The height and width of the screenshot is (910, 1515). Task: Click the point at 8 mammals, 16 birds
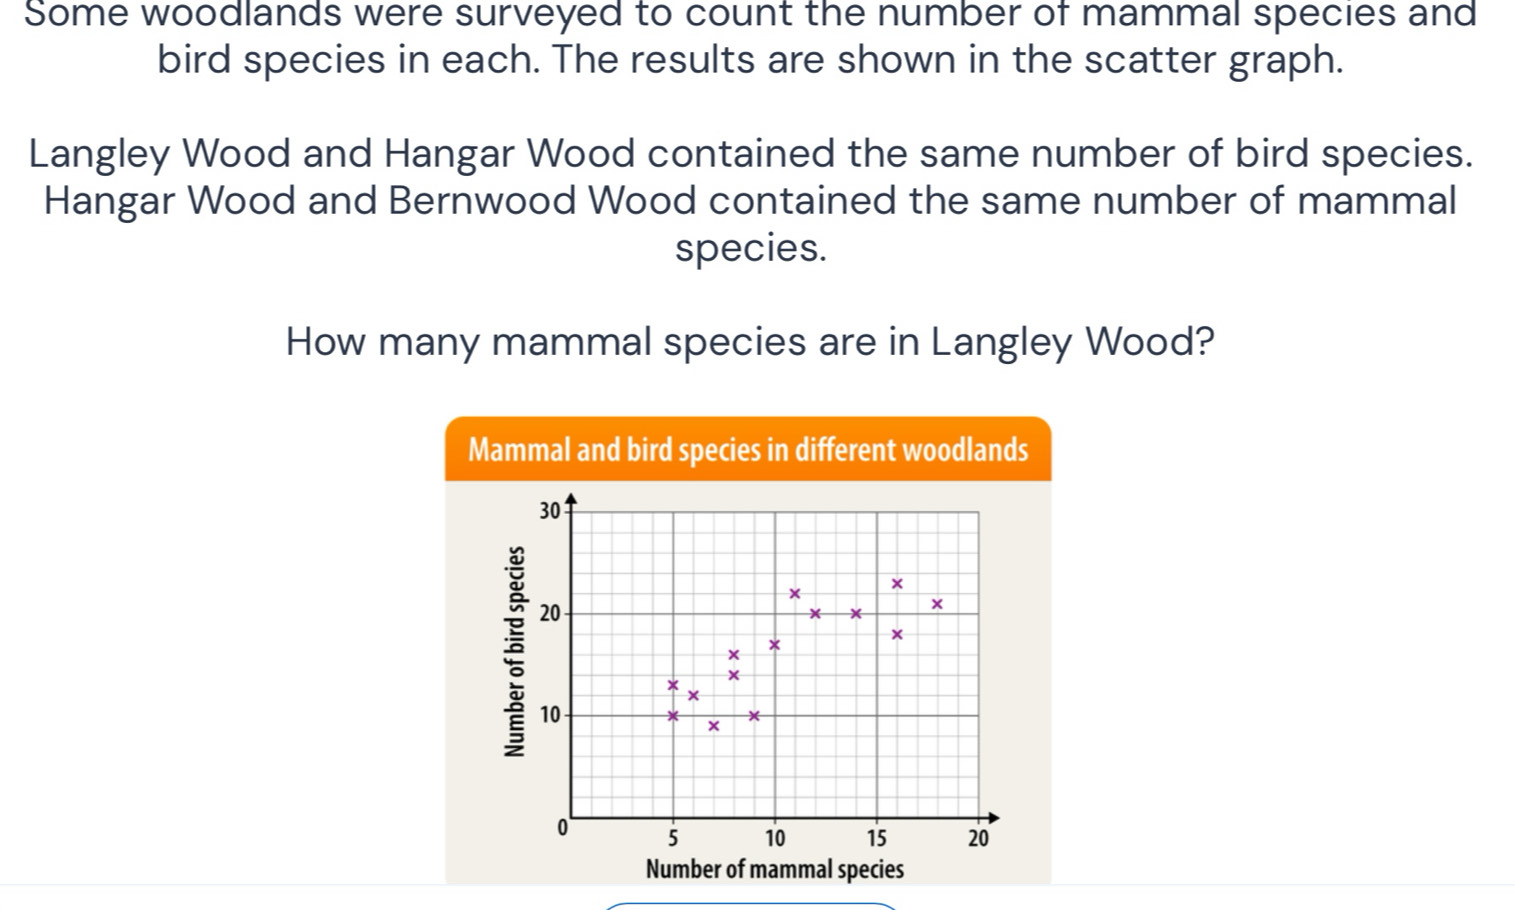[x=733, y=655]
